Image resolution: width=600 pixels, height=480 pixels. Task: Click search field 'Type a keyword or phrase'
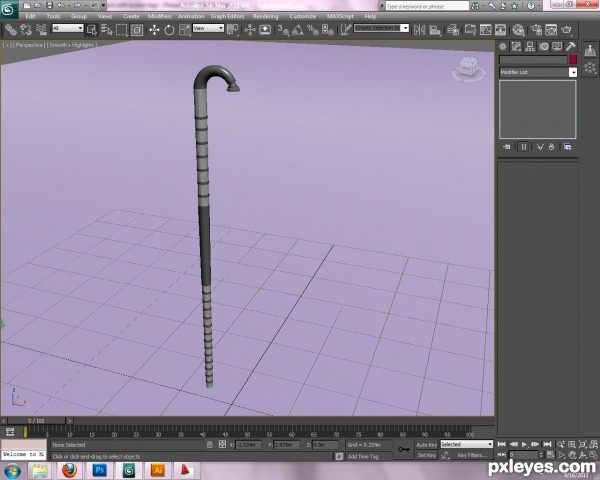click(x=427, y=6)
